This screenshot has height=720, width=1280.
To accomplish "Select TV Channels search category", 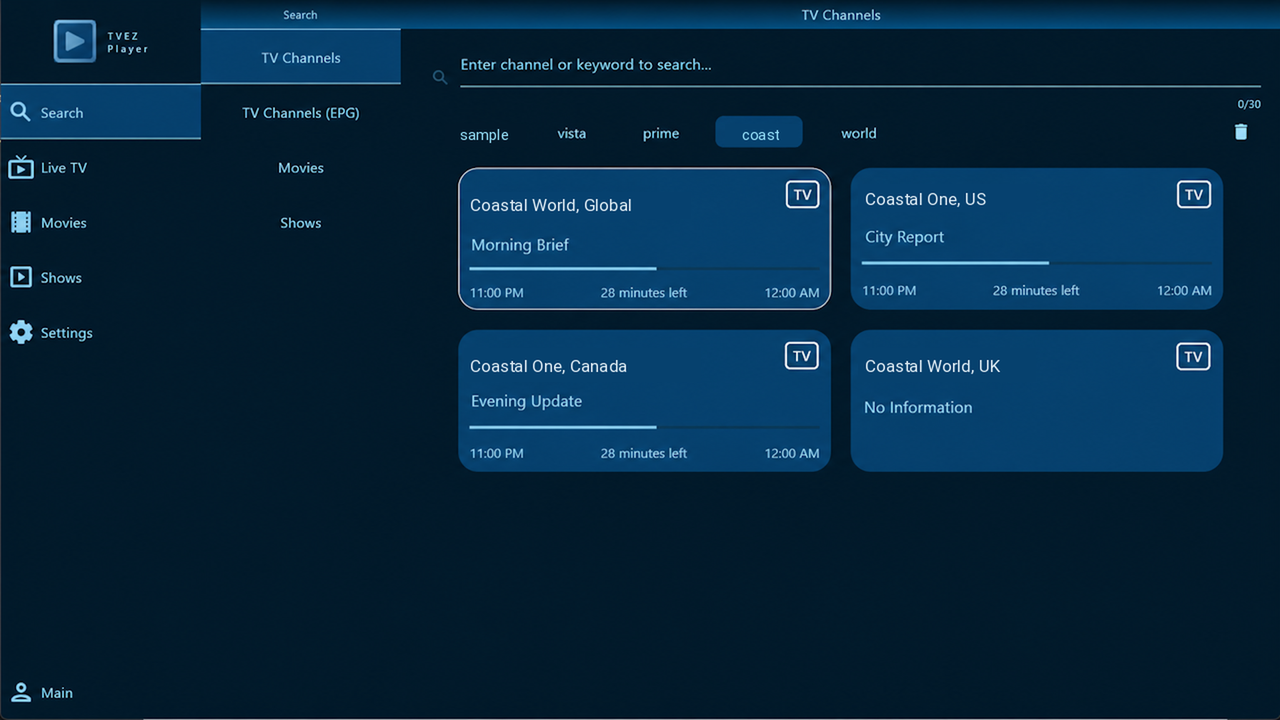I will [301, 57].
